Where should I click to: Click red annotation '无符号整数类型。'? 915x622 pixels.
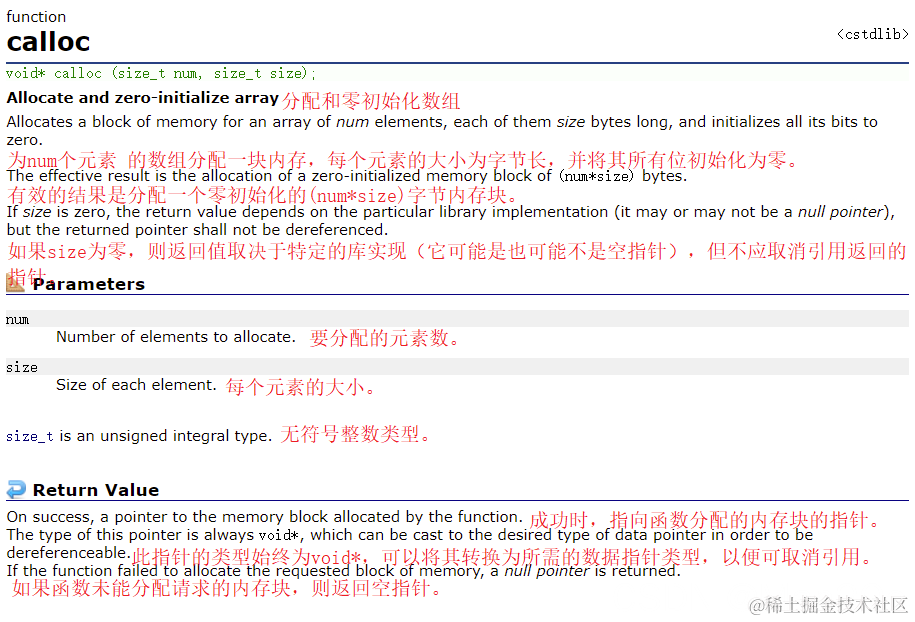click(355, 434)
